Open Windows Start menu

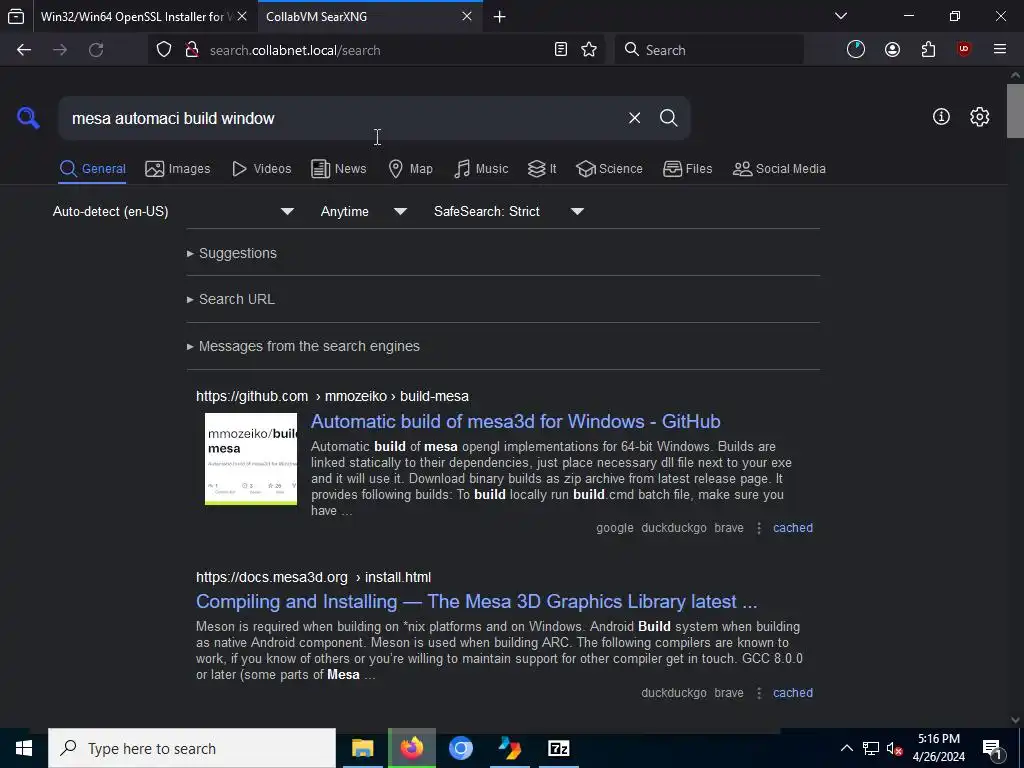[24, 748]
